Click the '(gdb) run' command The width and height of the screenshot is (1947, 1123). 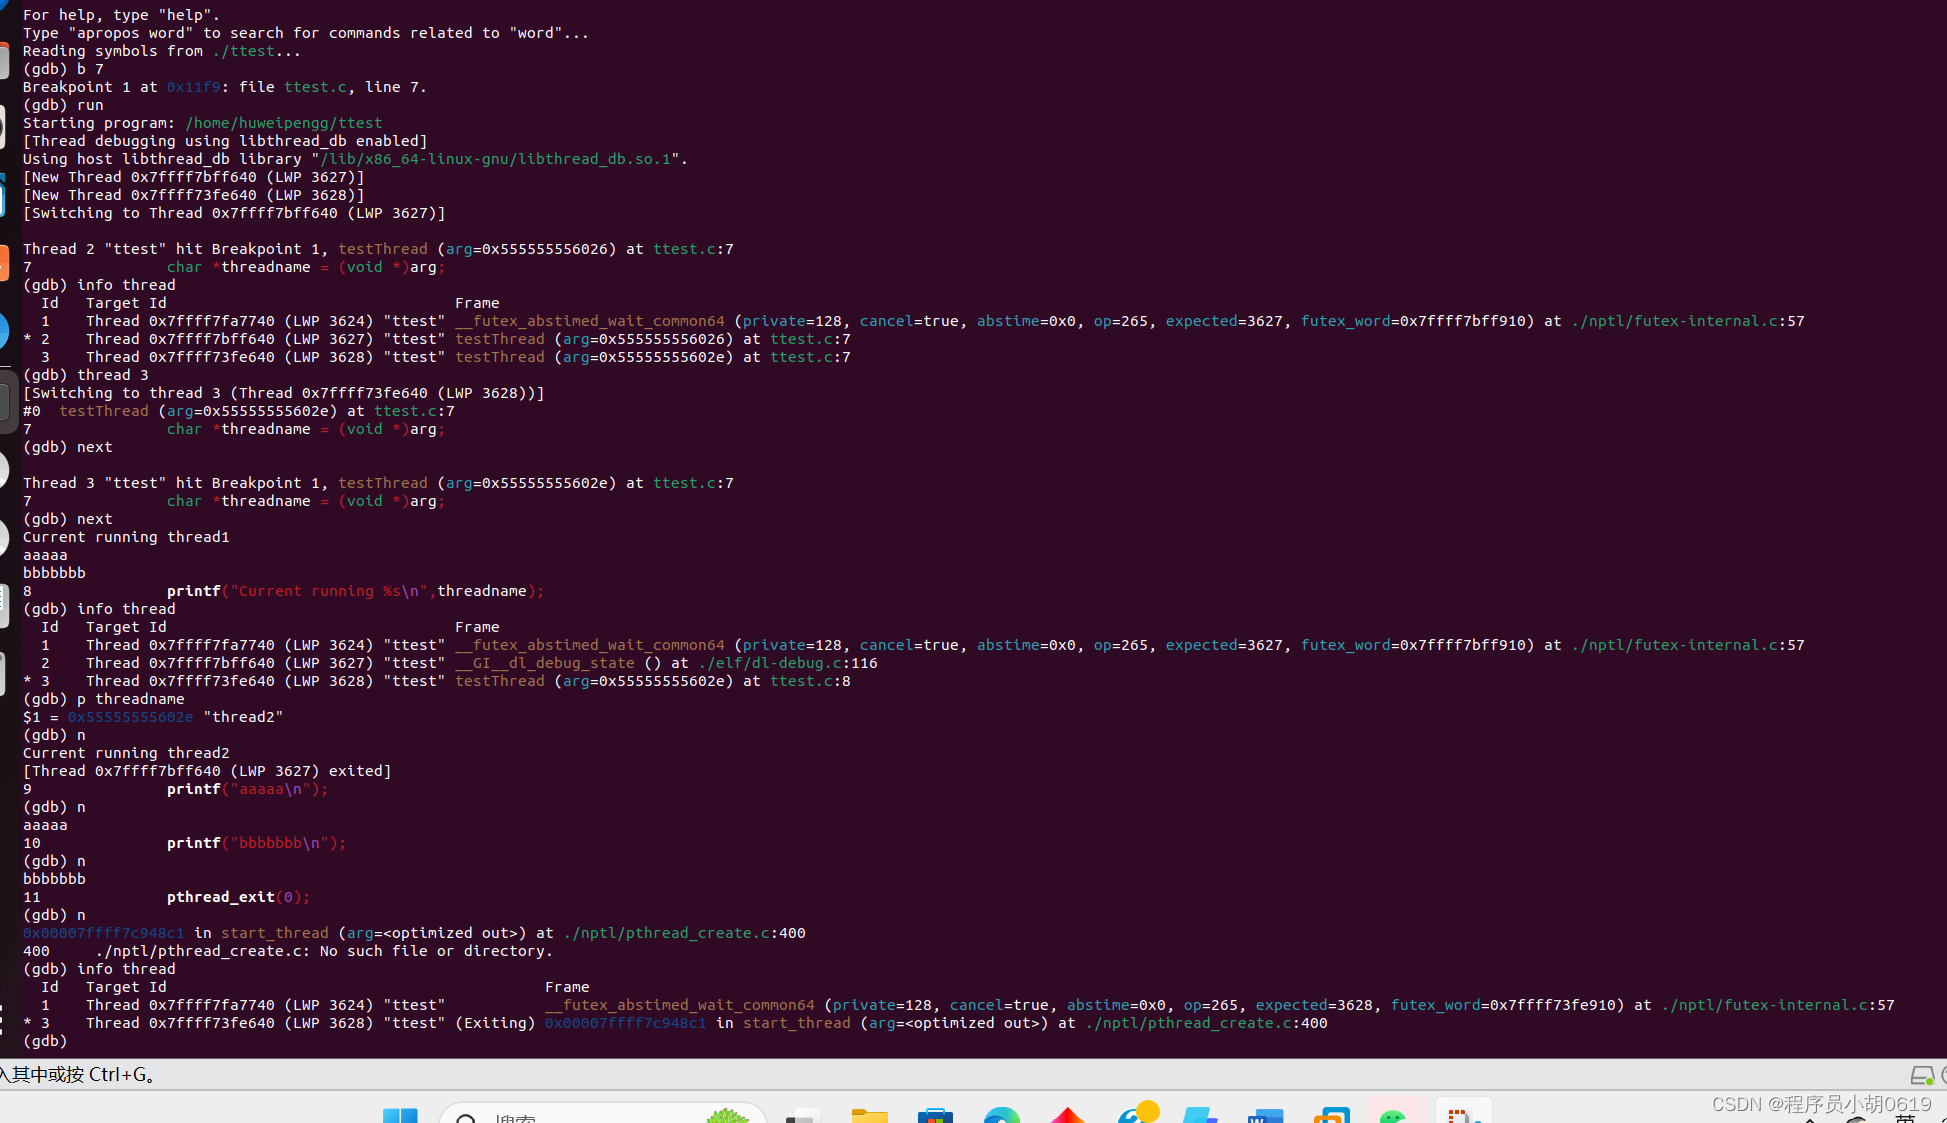(x=63, y=105)
